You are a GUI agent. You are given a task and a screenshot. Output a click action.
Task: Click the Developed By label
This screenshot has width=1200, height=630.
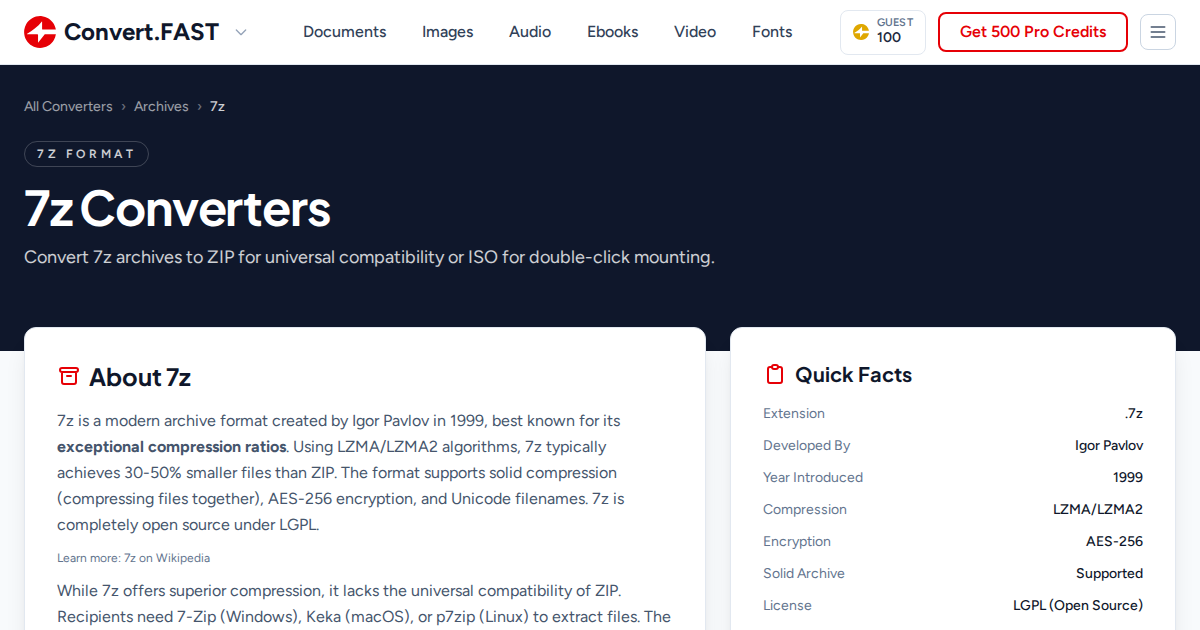tap(807, 445)
